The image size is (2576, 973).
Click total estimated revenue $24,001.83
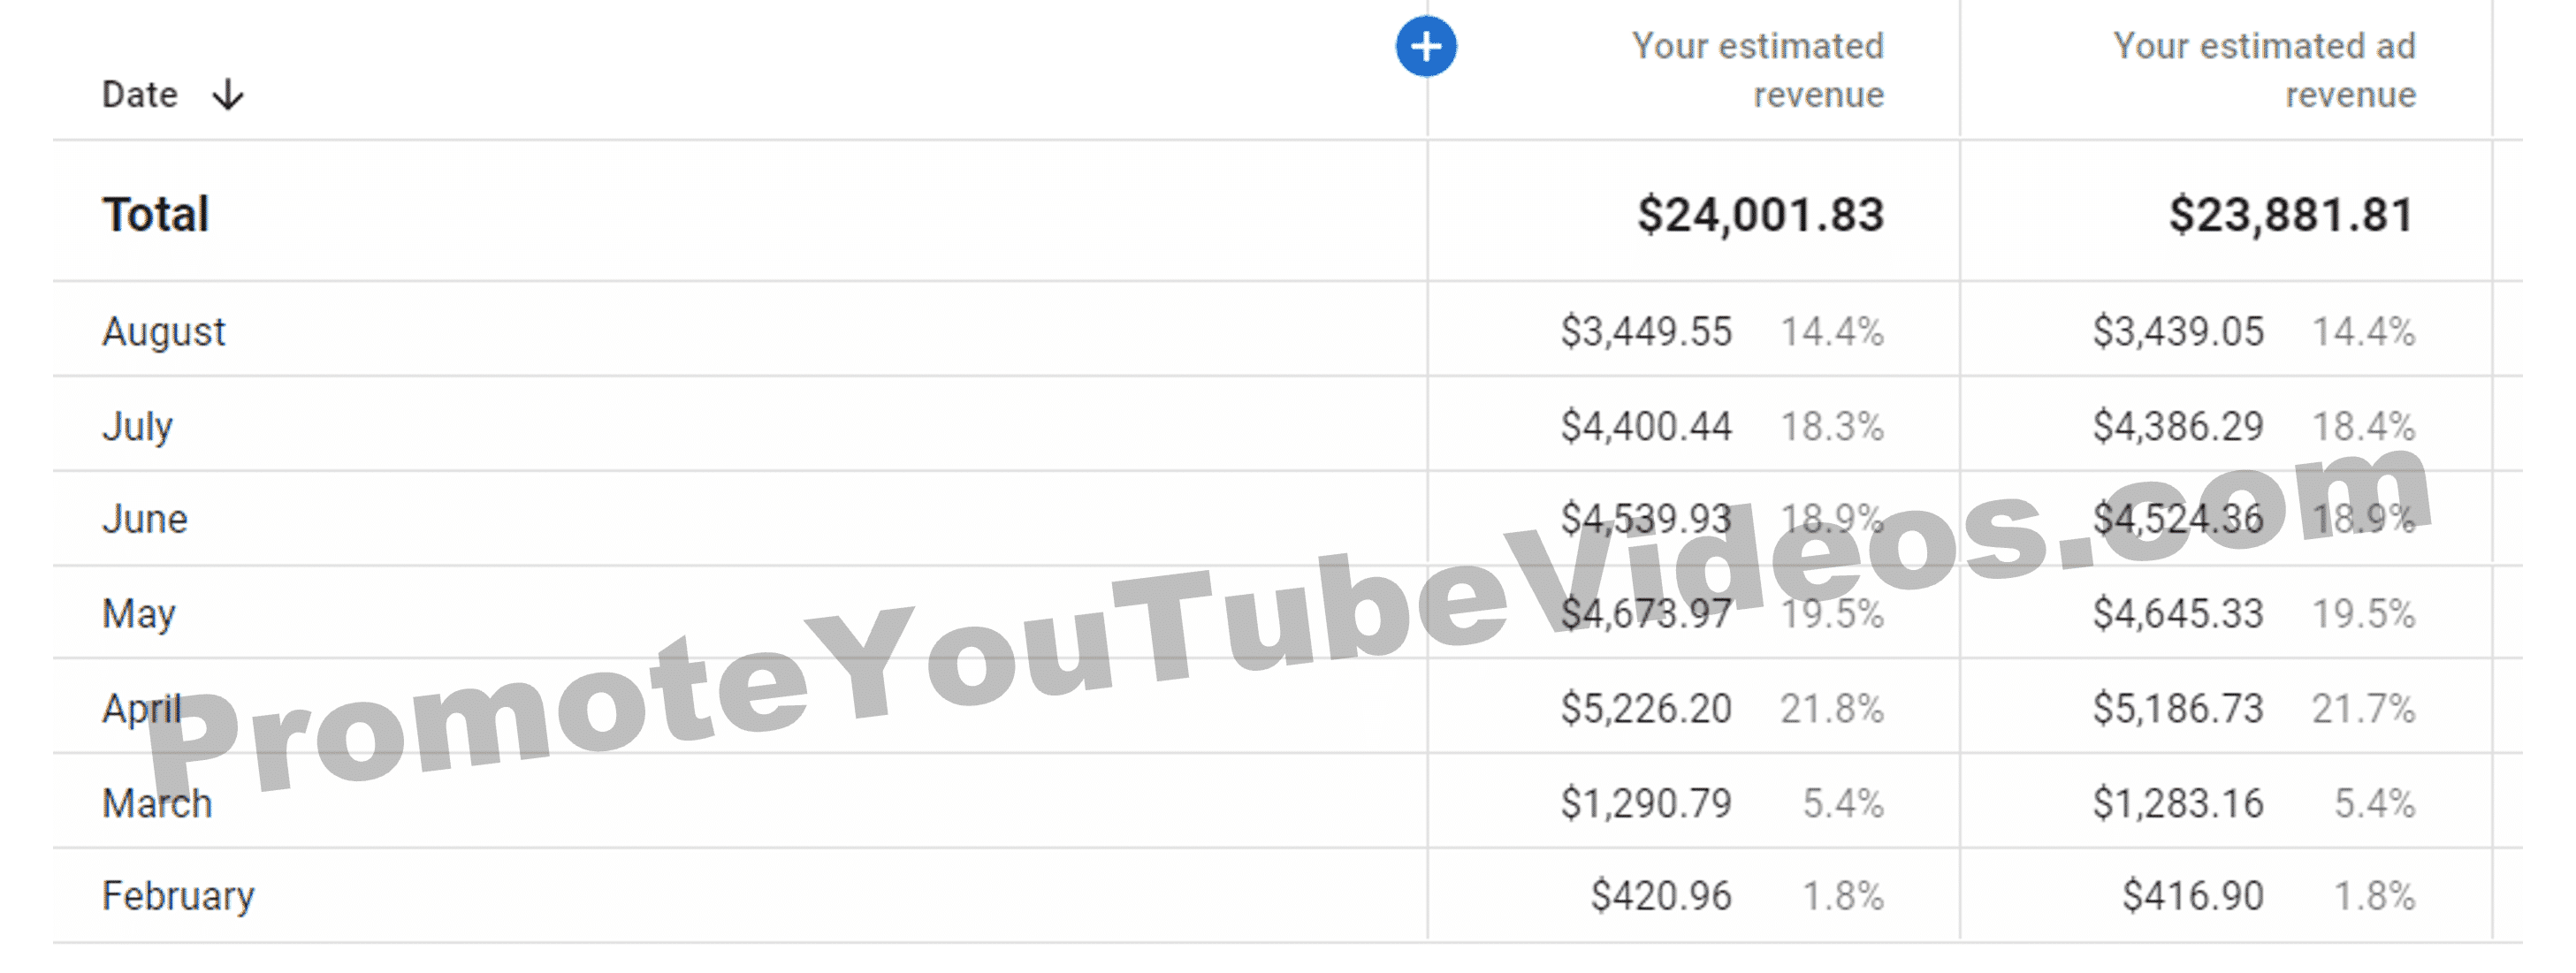pos(1760,215)
